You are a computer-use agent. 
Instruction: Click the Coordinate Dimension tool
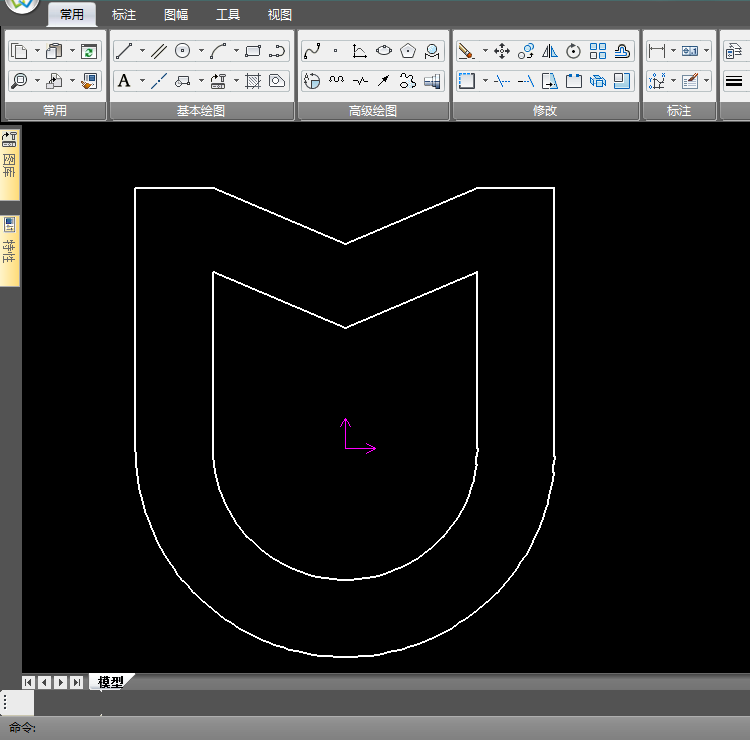coord(657,81)
